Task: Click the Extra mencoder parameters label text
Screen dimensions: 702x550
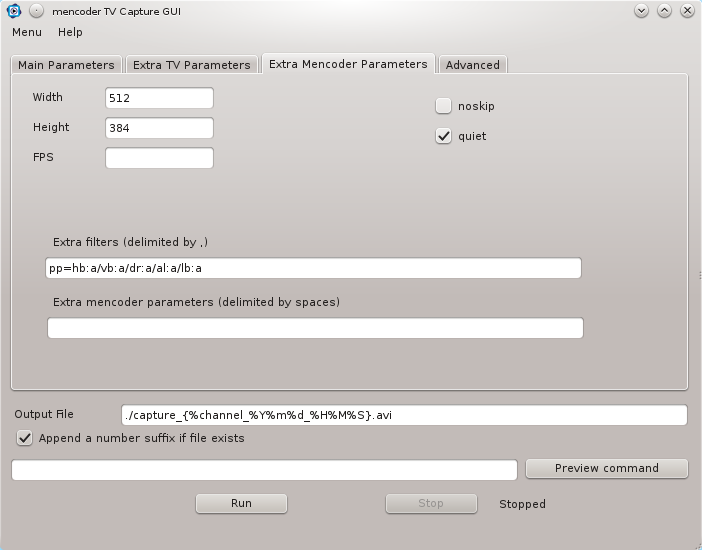Action: click(x=196, y=302)
